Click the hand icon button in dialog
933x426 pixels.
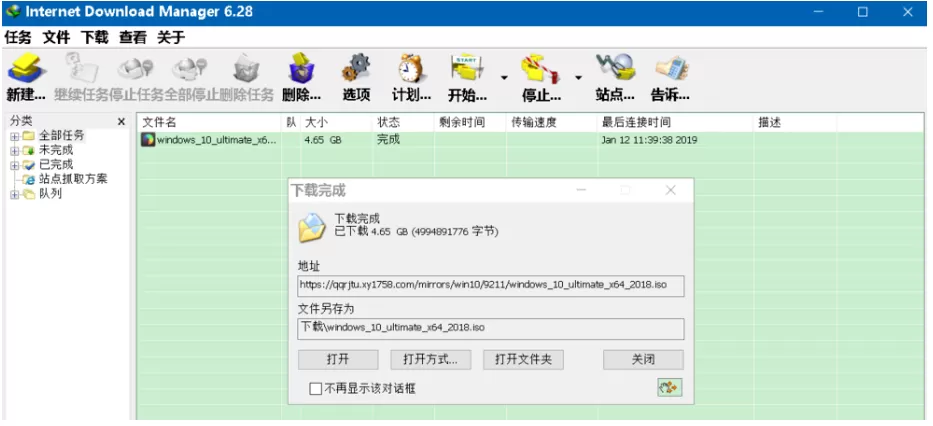670,388
